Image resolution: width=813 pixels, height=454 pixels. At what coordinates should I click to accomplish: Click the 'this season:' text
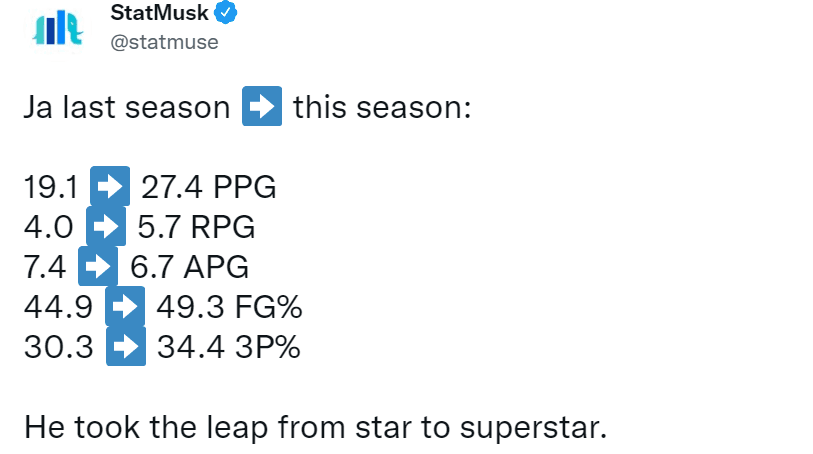(x=381, y=108)
